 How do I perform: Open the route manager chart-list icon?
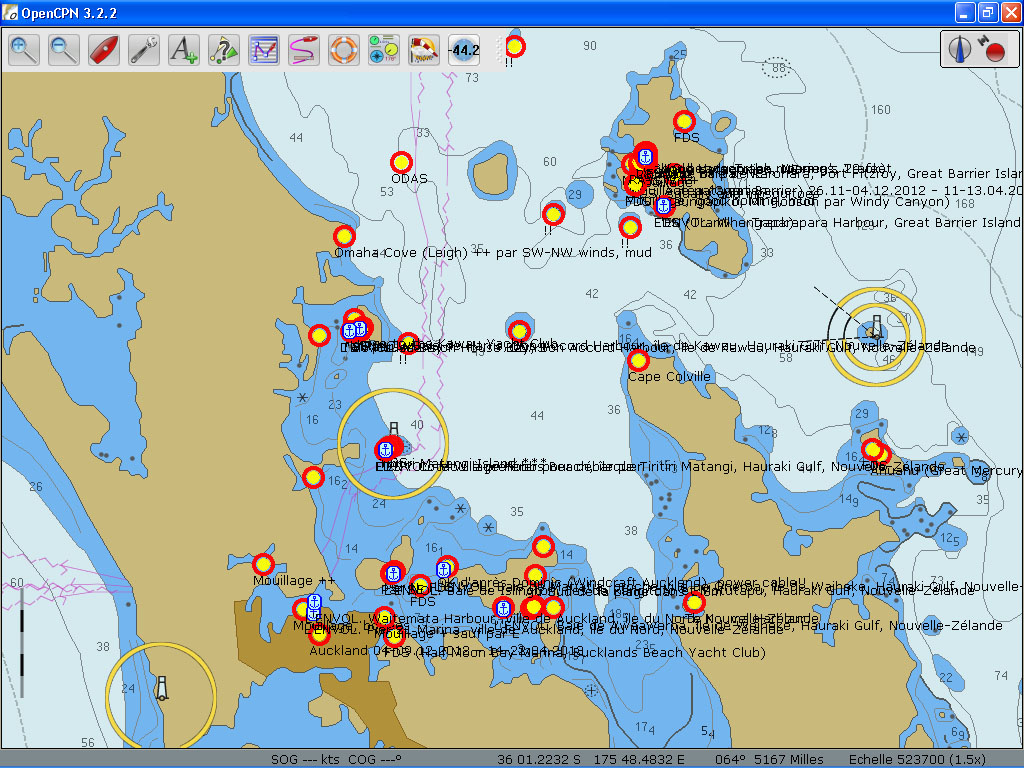[264, 50]
